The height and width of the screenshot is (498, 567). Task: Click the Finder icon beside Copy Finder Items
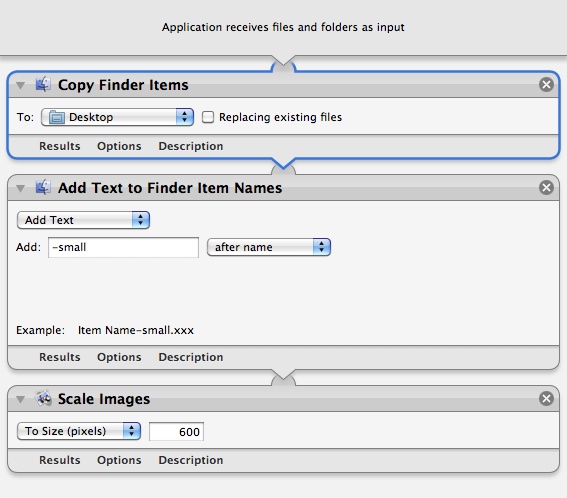click(43, 84)
